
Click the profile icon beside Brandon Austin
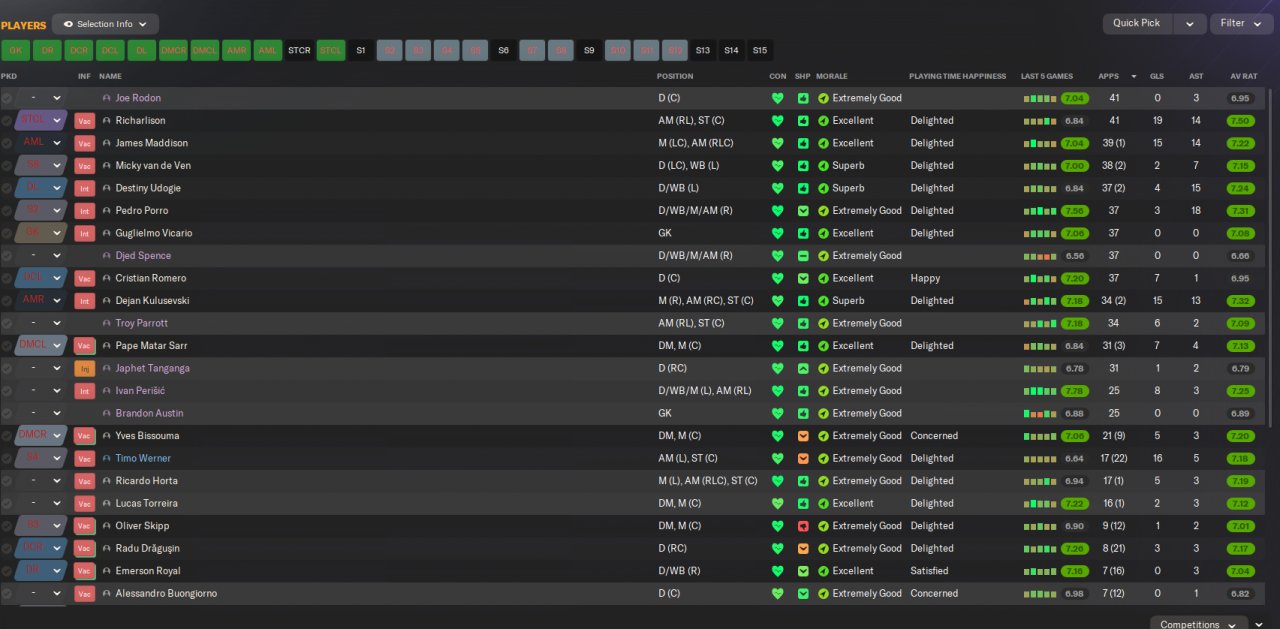pos(107,413)
